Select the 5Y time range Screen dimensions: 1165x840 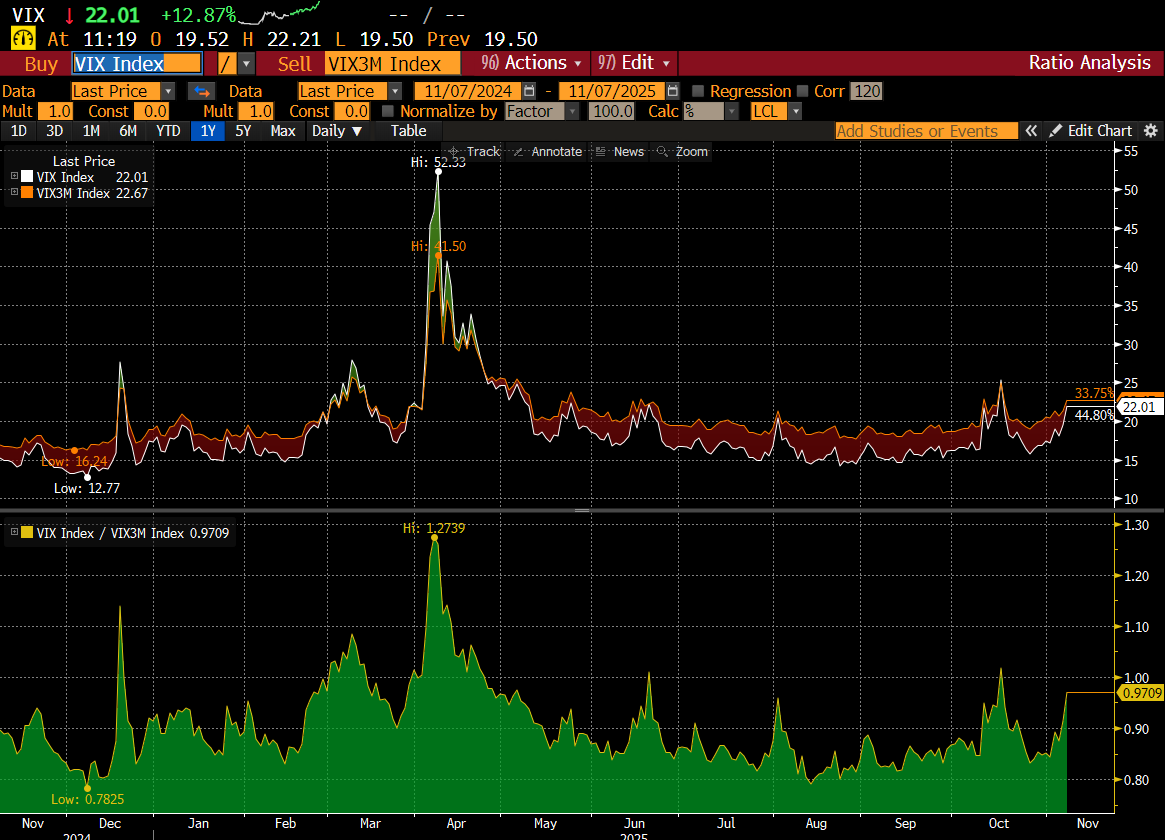(243, 131)
